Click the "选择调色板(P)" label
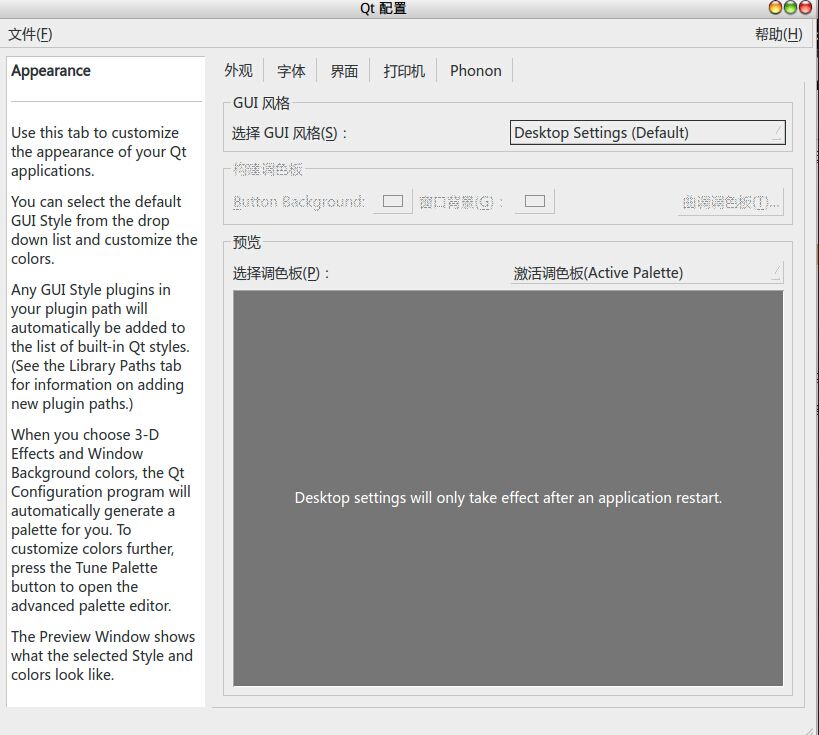819x735 pixels. (x=281, y=273)
